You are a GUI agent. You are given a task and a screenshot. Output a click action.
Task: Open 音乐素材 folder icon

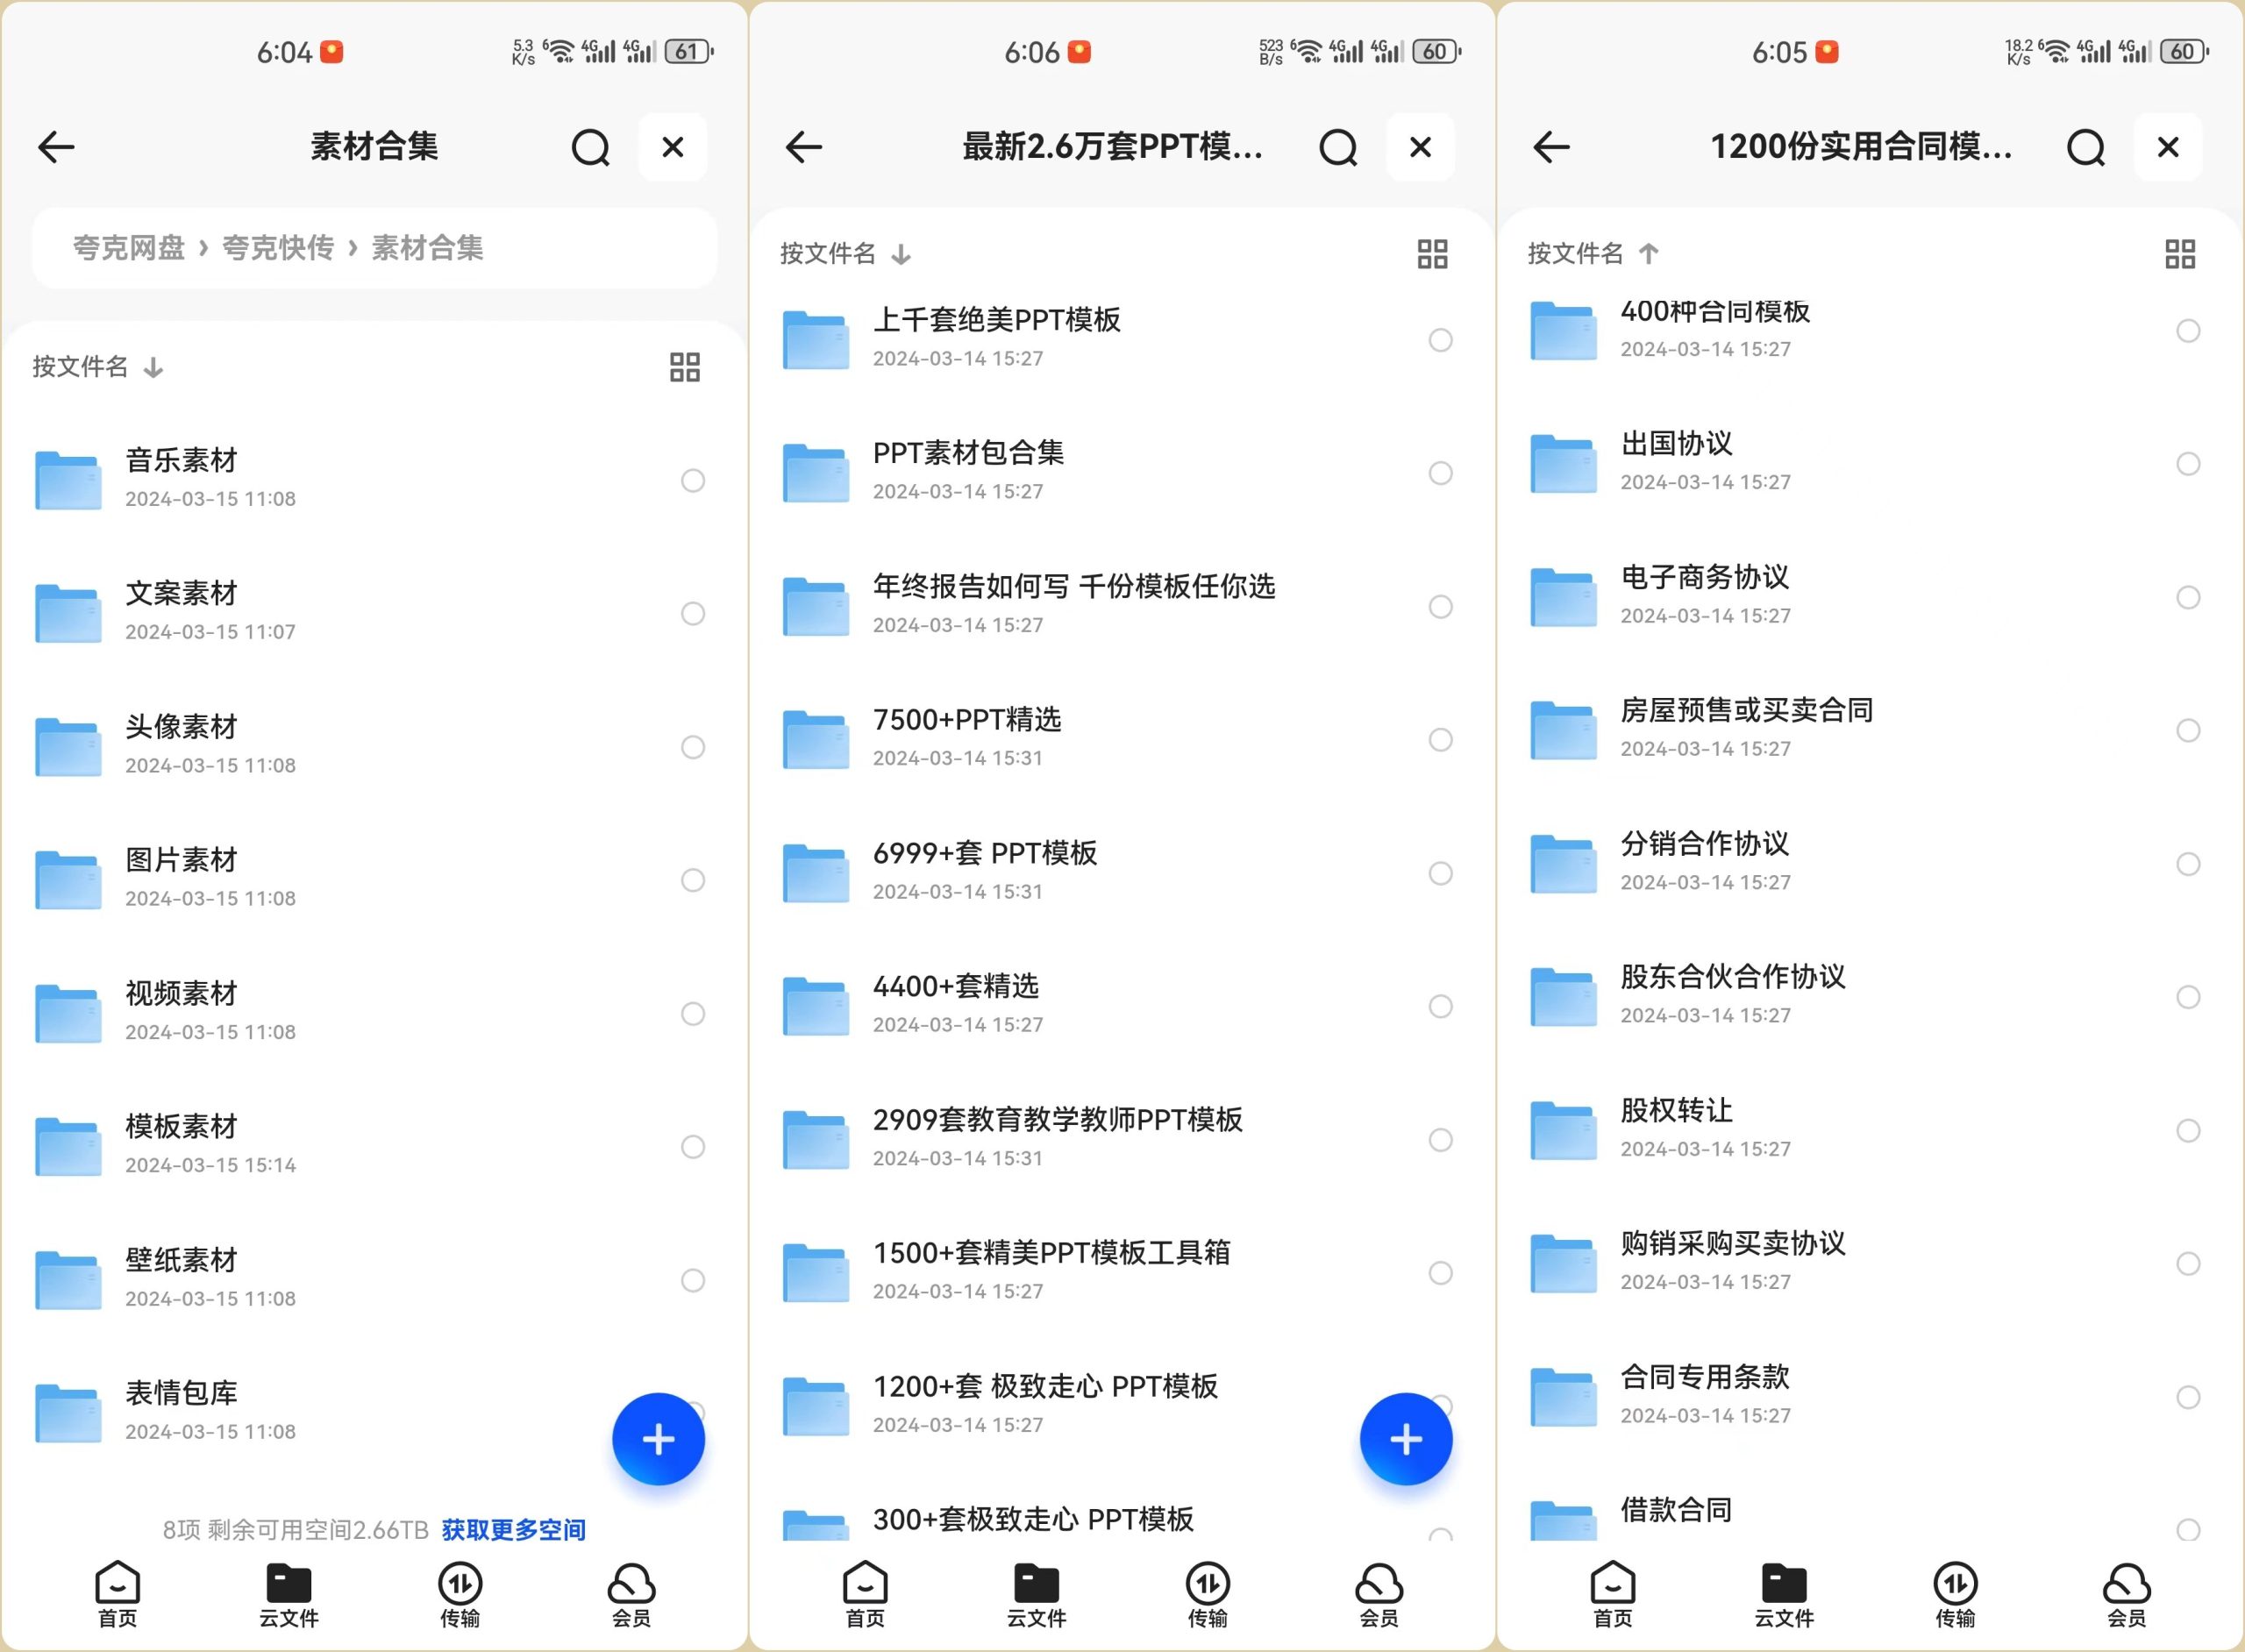[x=68, y=480]
